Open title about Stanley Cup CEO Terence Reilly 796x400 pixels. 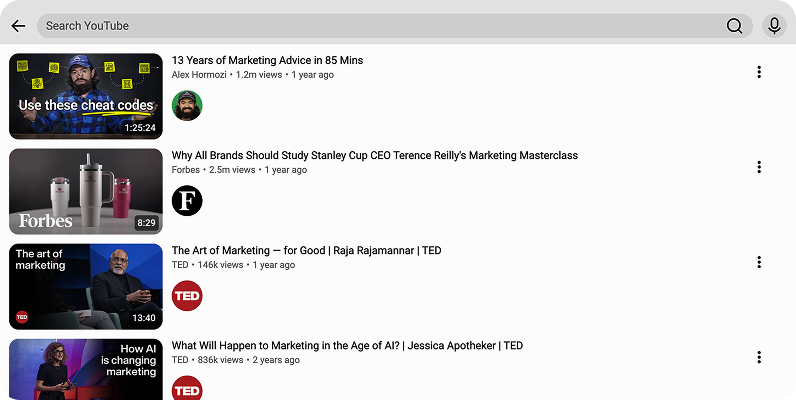pos(375,155)
